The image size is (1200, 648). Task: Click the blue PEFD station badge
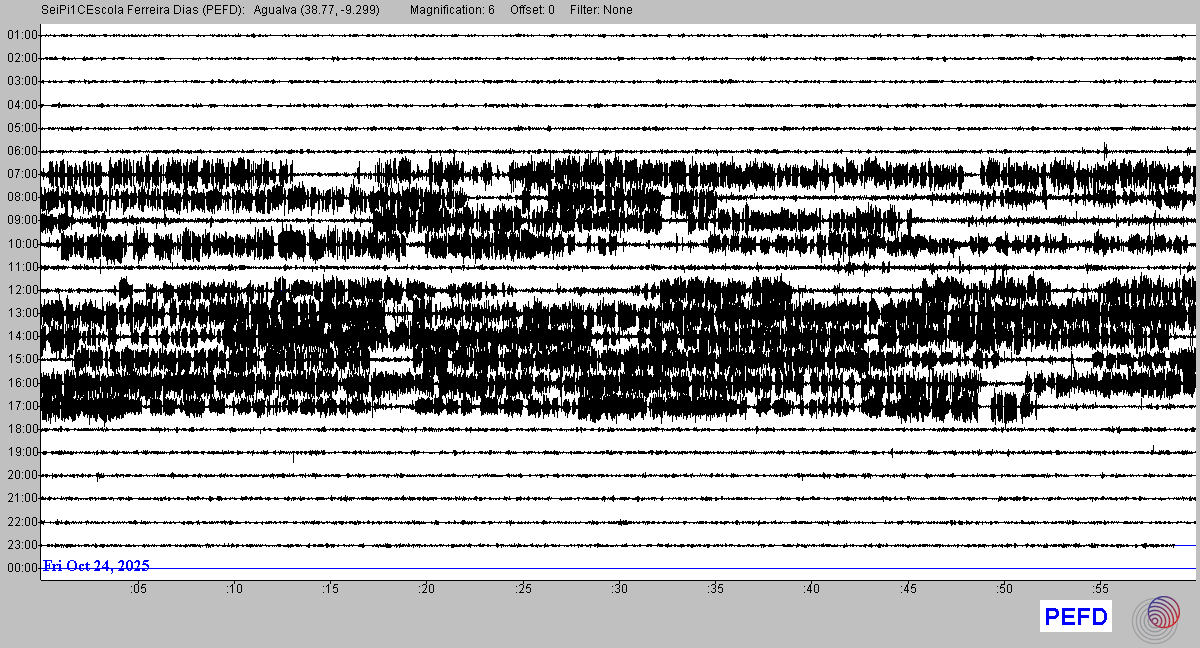click(x=1076, y=618)
